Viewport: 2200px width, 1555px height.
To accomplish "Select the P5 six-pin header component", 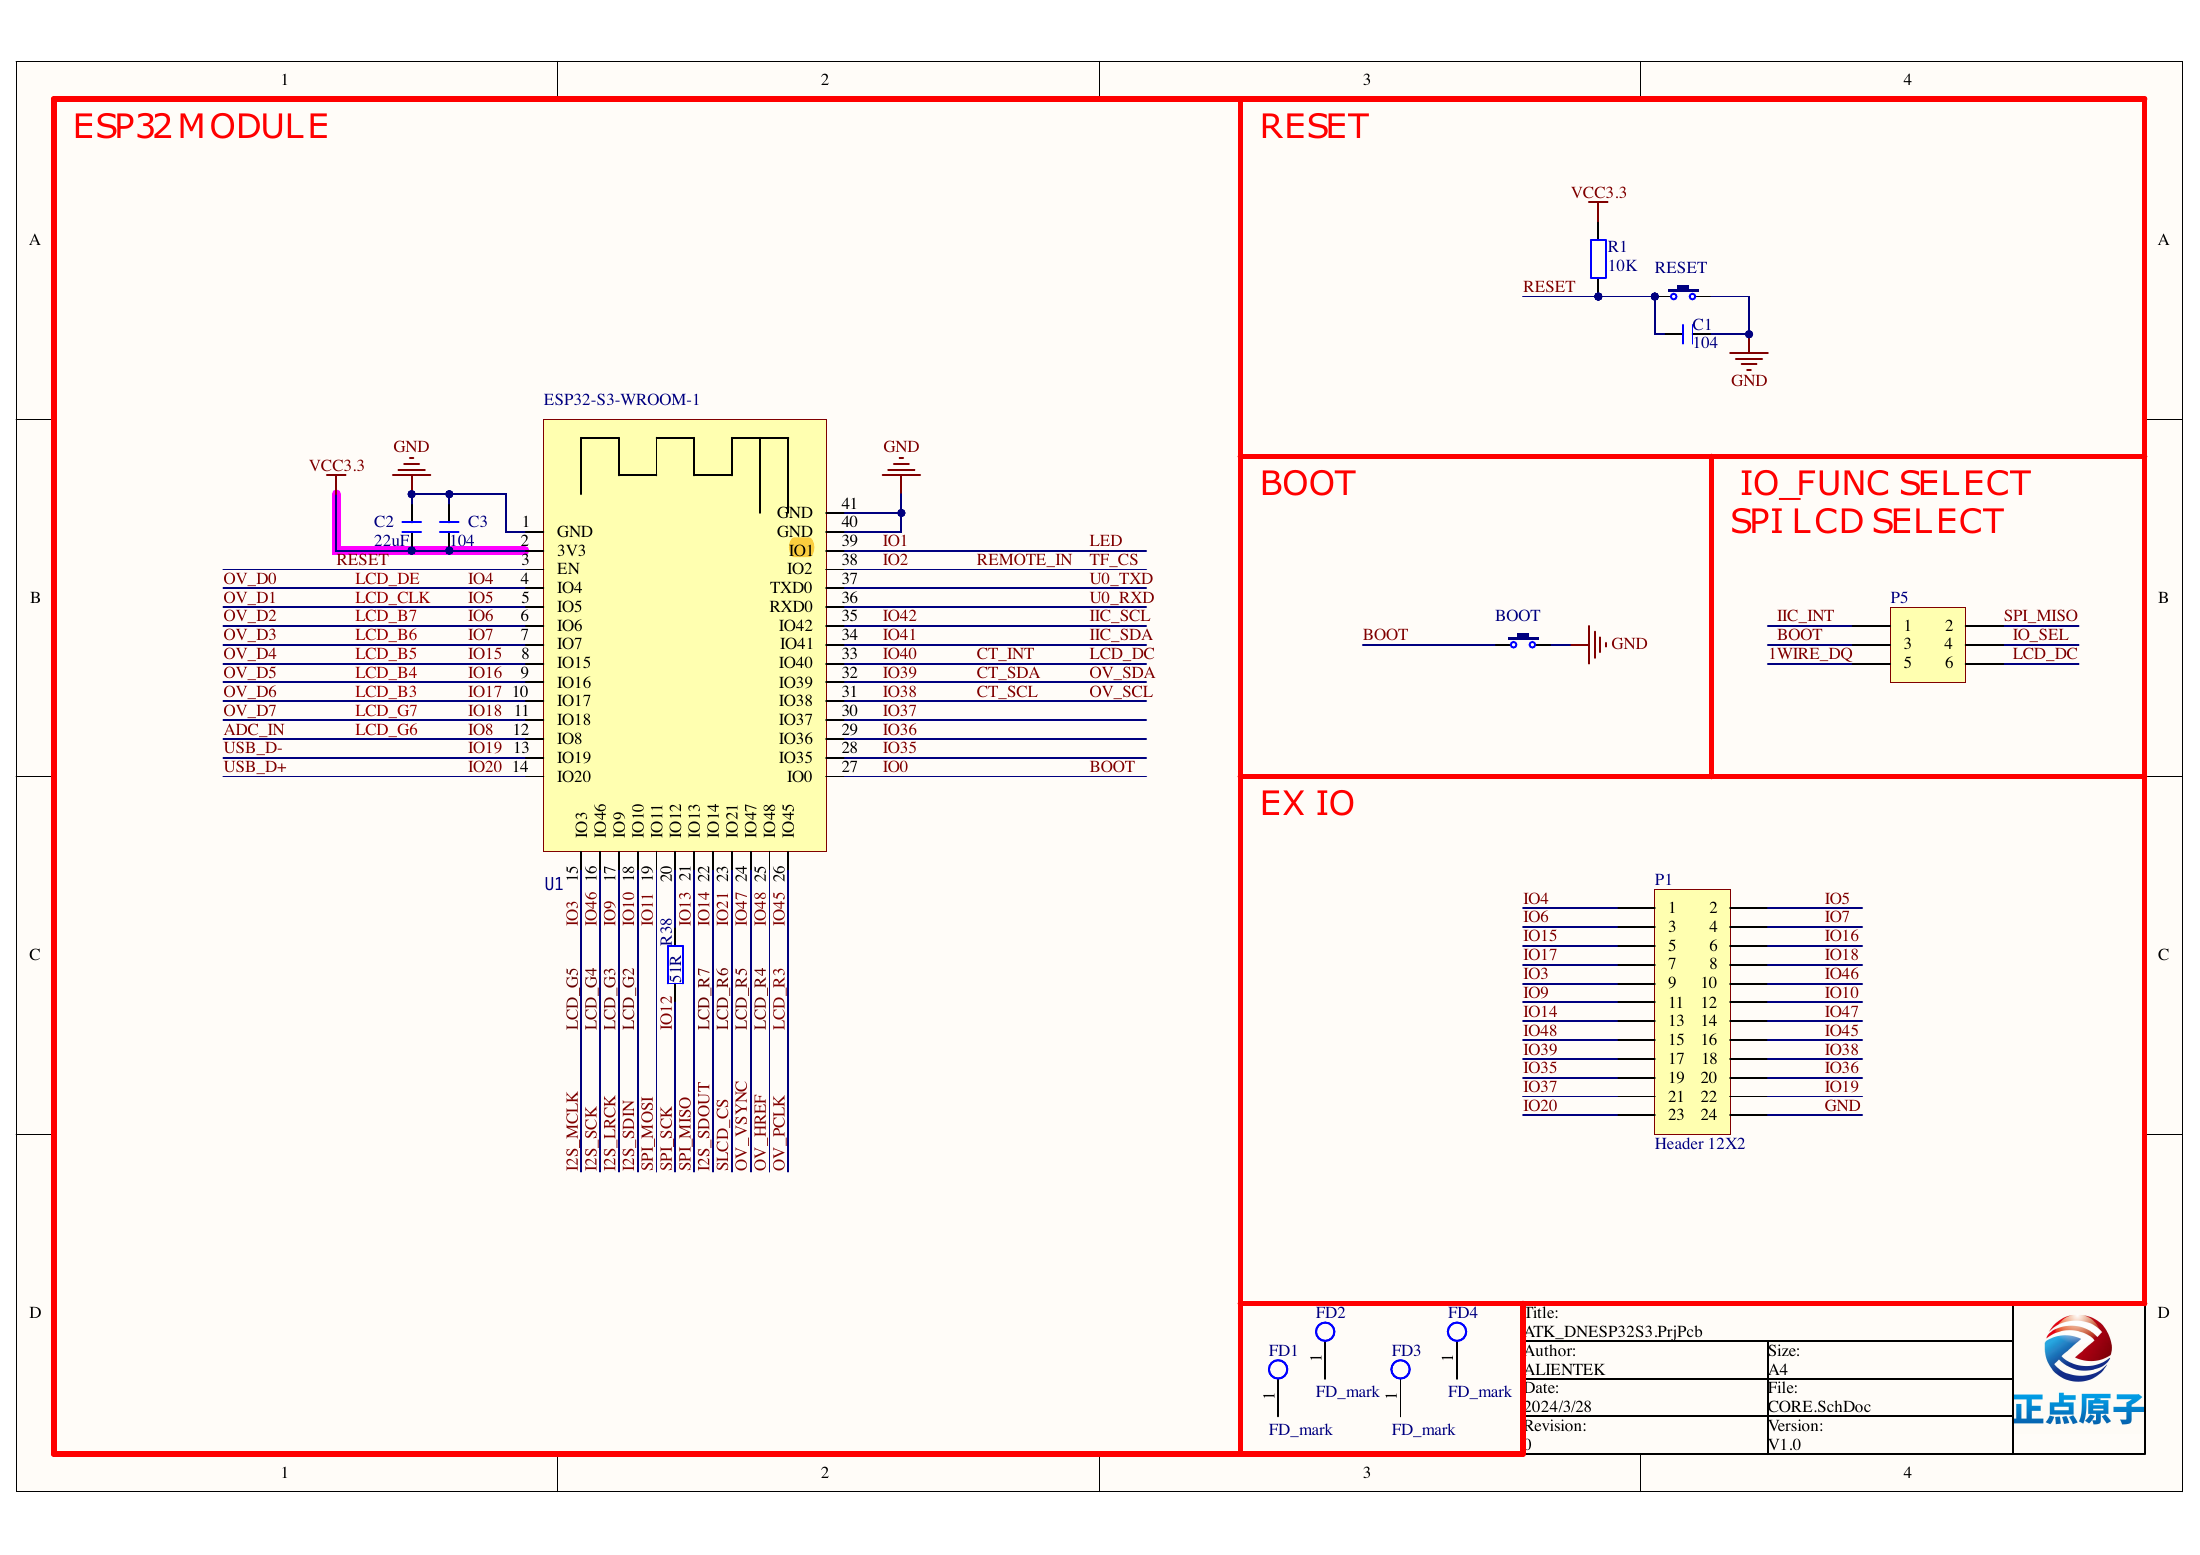I will click(1927, 645).
